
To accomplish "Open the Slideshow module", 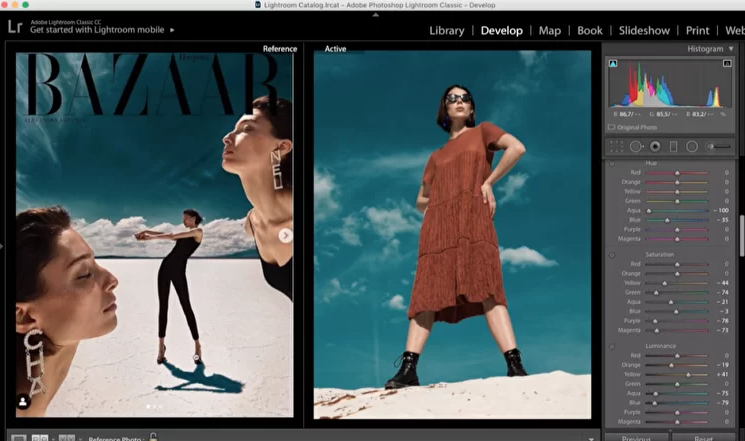I will [x=645, y=30].
